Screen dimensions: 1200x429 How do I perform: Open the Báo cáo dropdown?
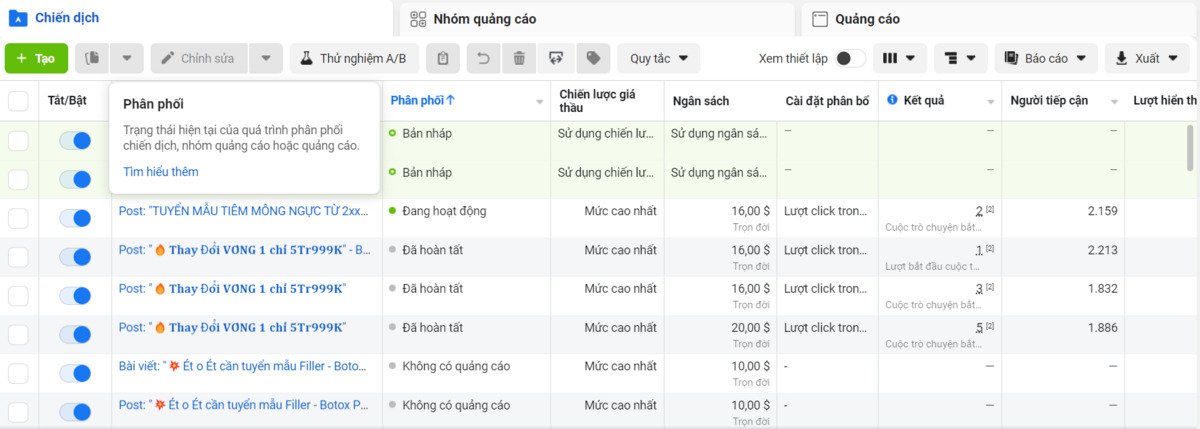click(1046, 59)
